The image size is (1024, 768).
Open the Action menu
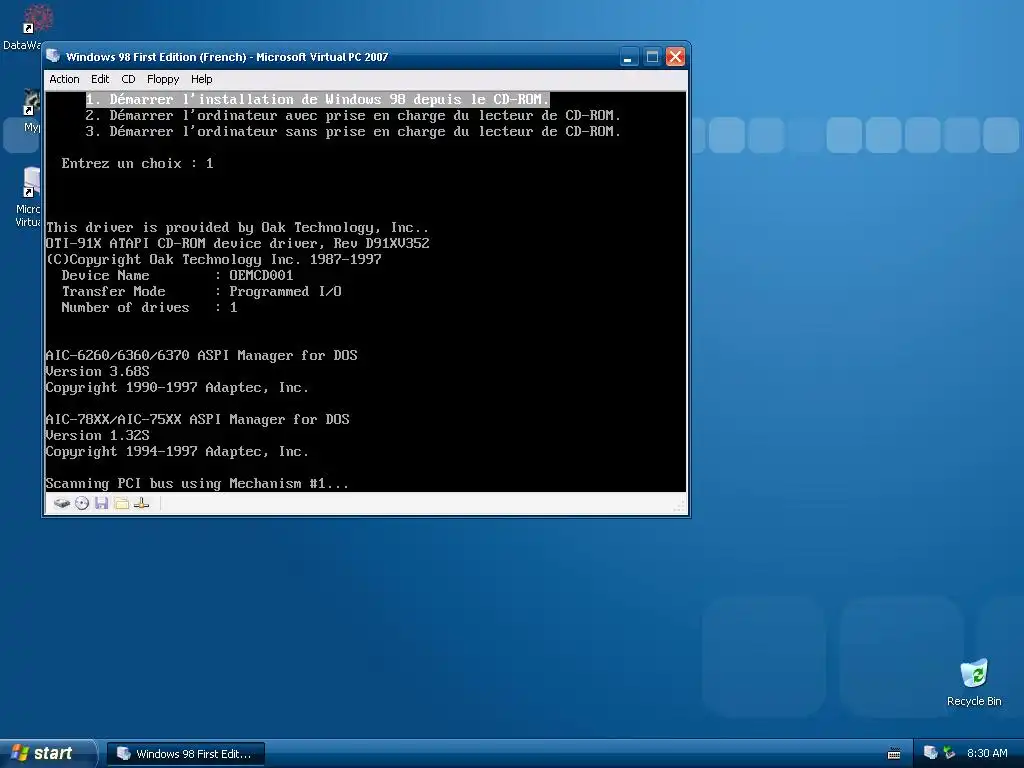pyautogui.click(x=64, y=79)
